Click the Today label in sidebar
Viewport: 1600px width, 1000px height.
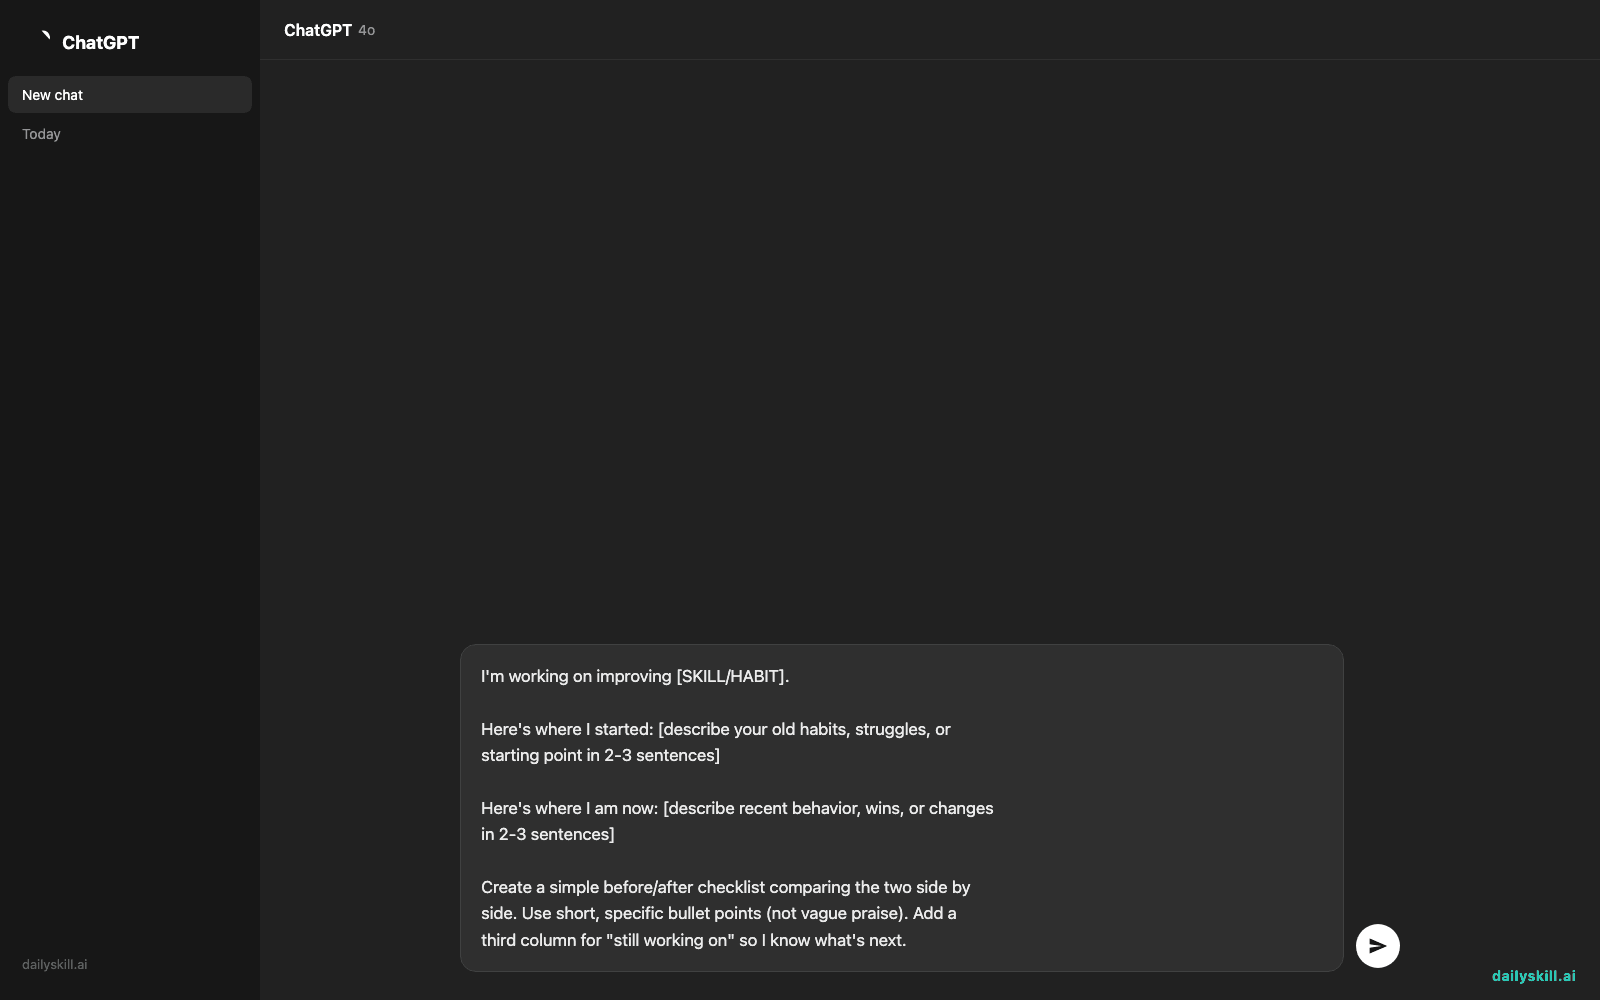[41, 134]
